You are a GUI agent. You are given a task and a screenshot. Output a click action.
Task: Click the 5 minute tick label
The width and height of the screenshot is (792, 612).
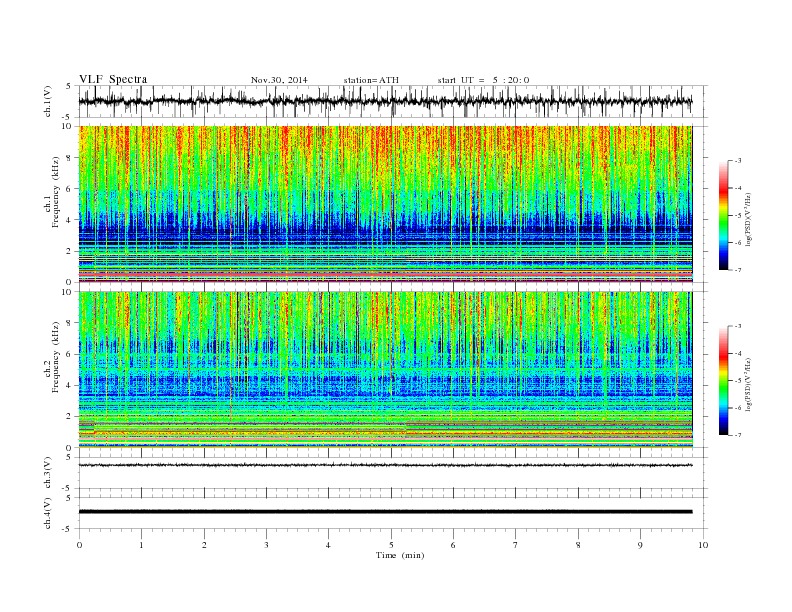click(391, 545)
